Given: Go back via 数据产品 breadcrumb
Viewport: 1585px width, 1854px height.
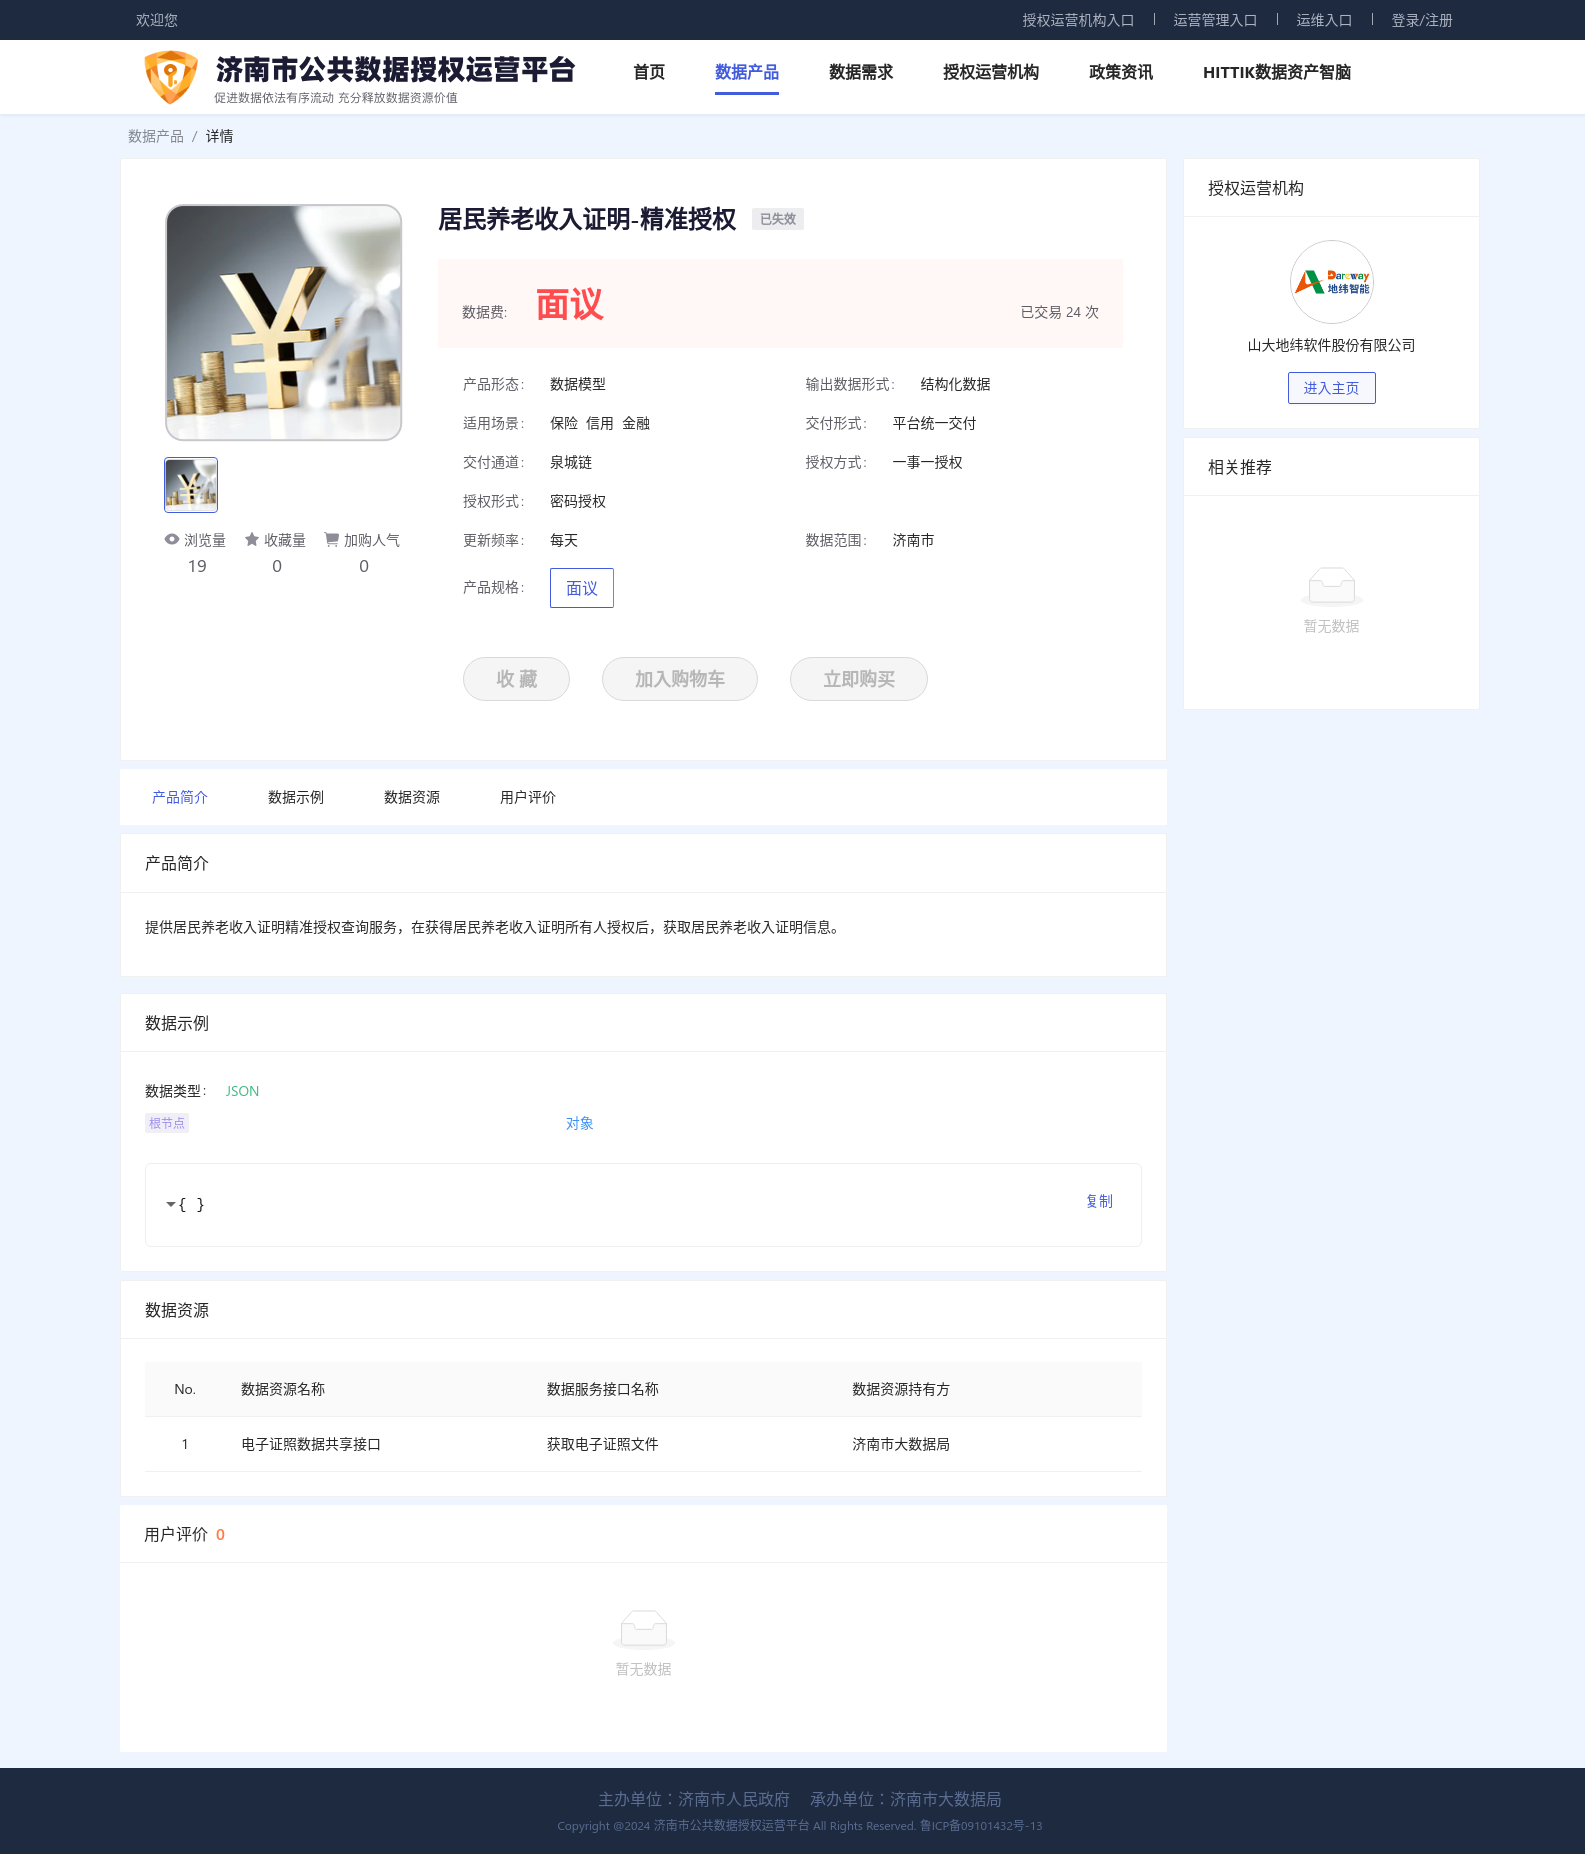Looking at the screenshot, I should click(156, 136).
